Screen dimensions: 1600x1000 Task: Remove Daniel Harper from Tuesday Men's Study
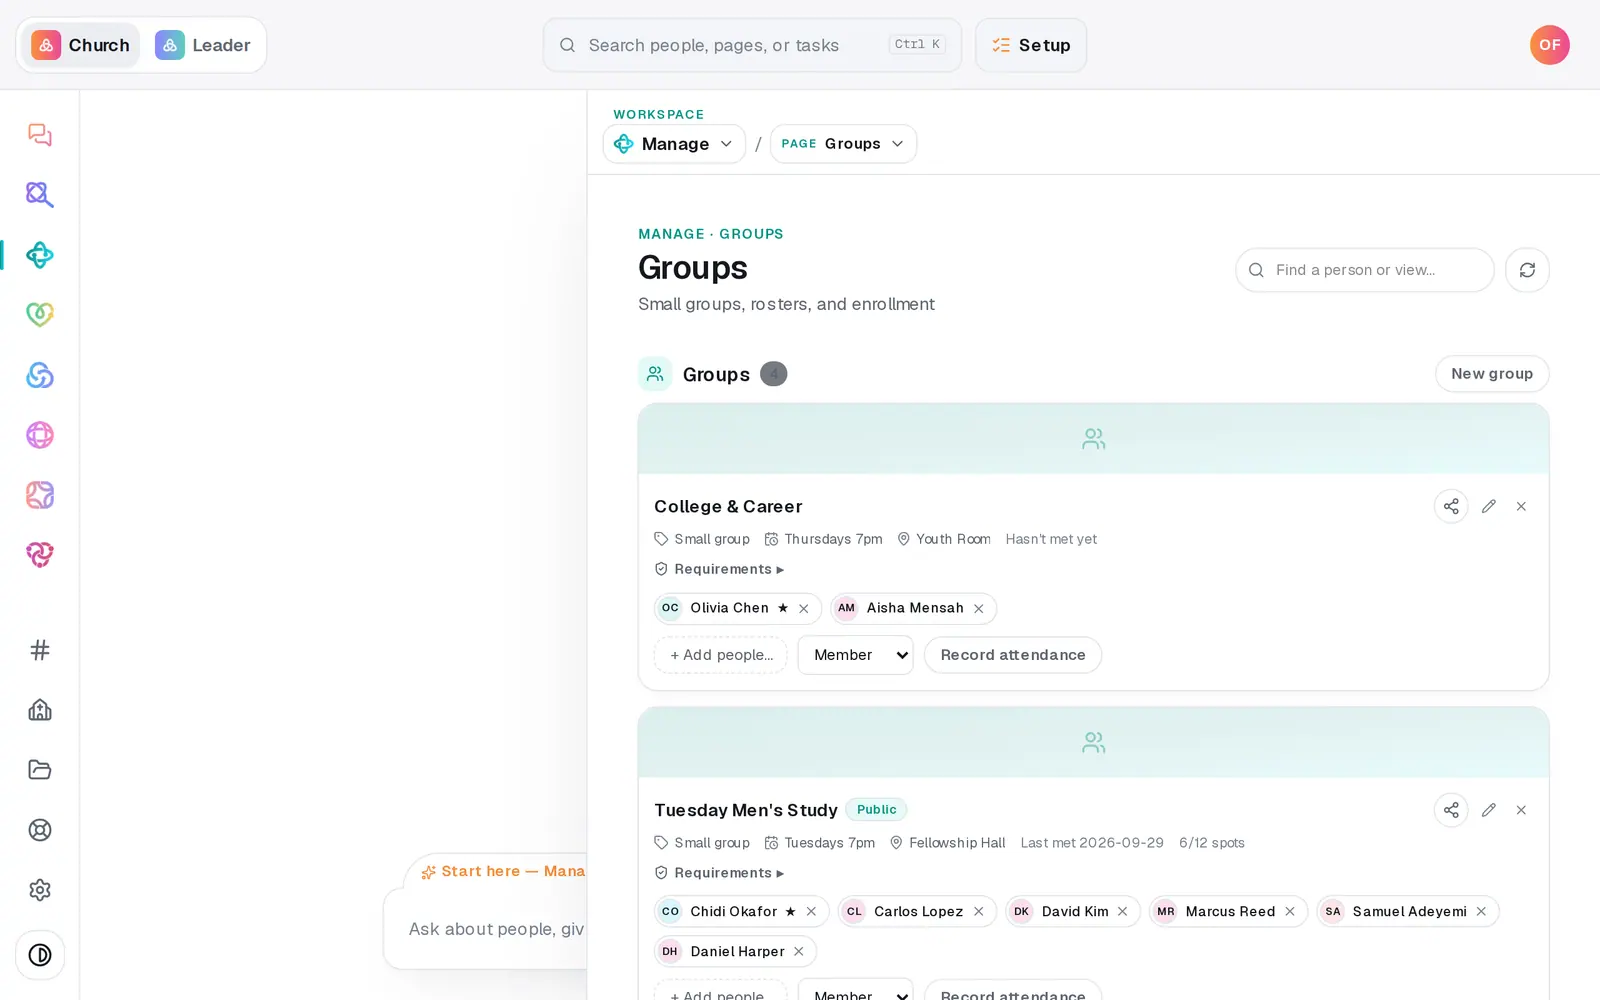[799, 952]
